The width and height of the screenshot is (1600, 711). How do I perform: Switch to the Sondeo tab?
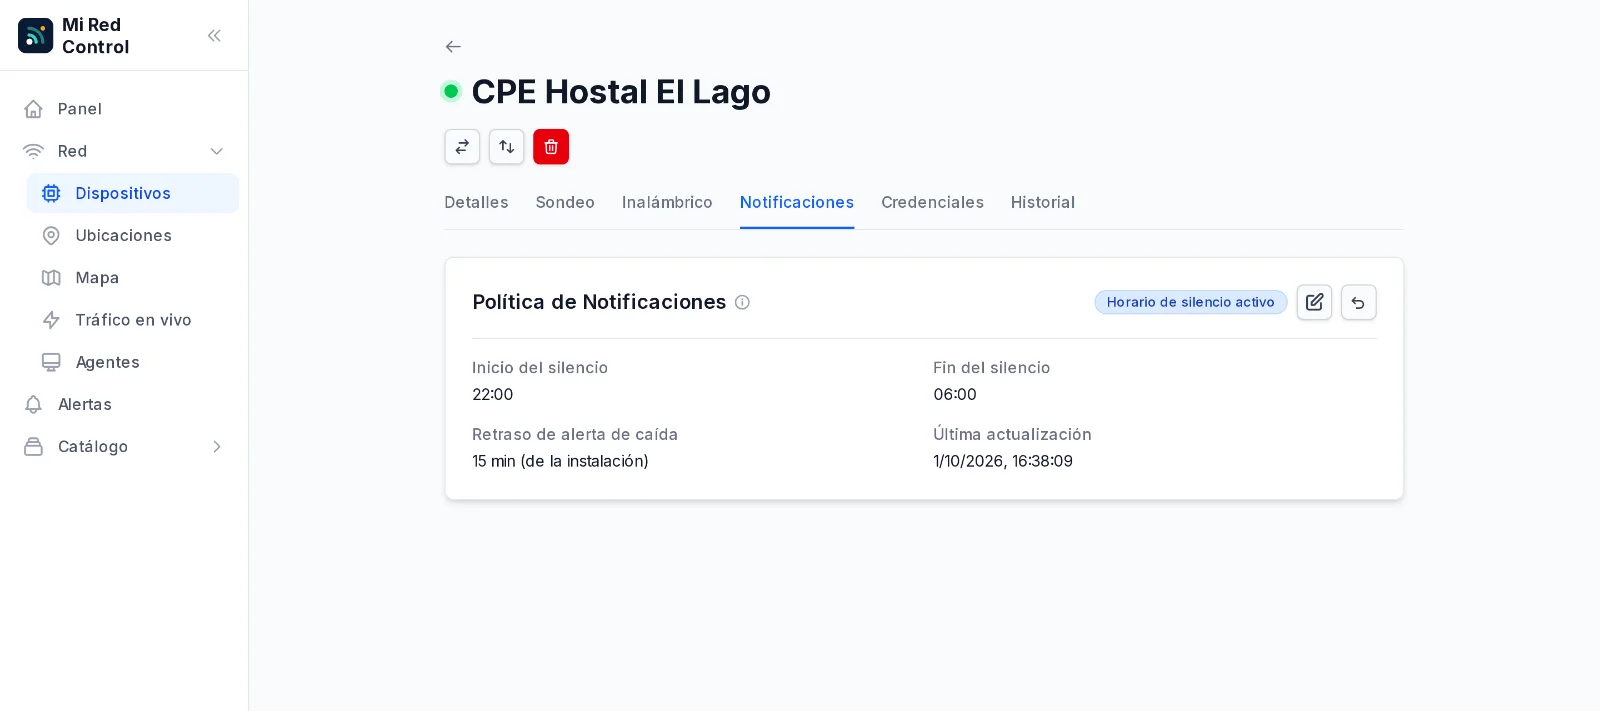click(x=565, y=202)
